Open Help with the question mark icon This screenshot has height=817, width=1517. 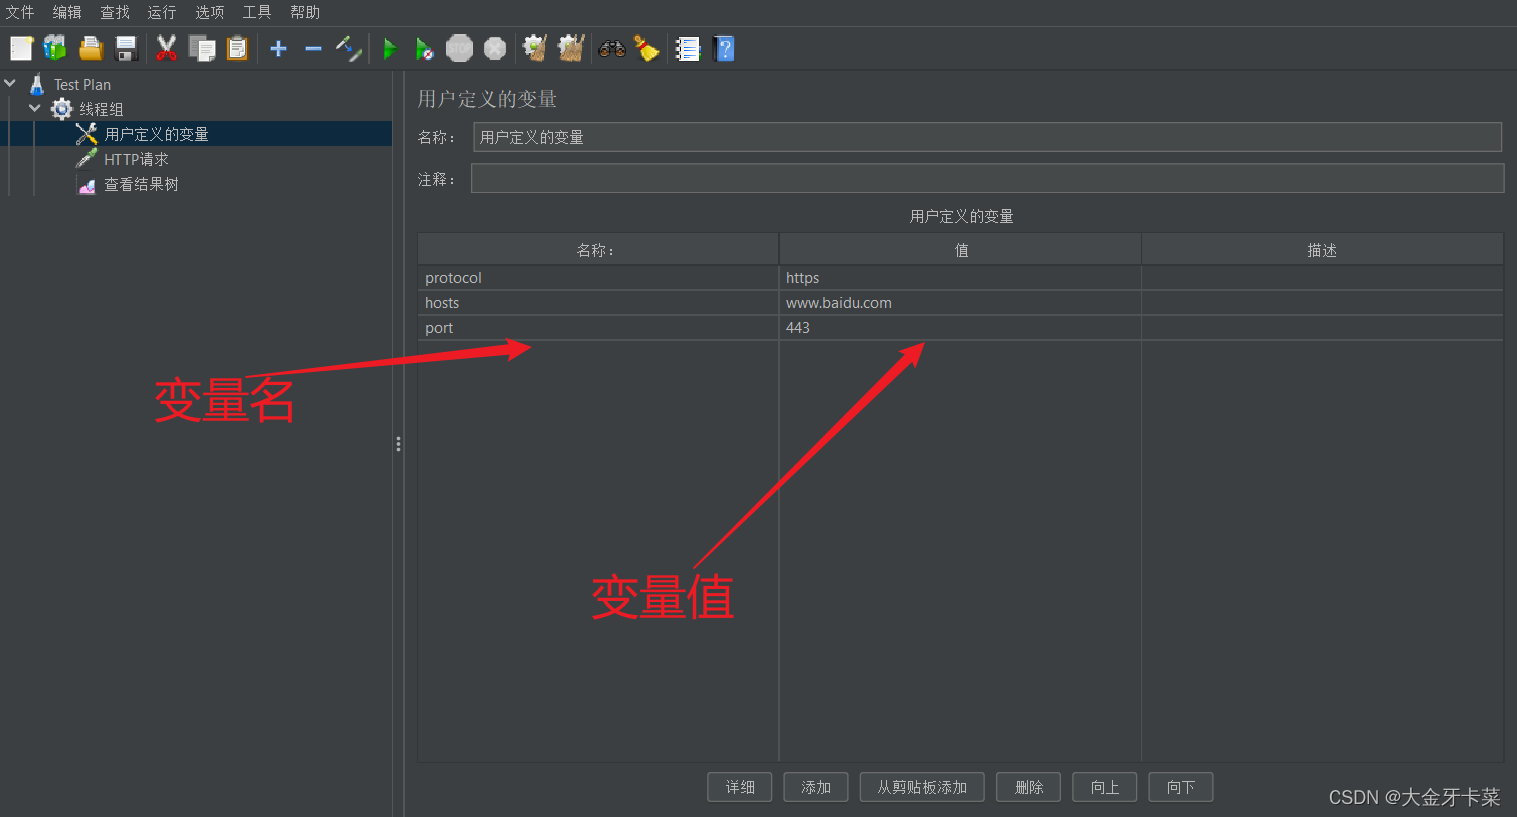point(724,48)
